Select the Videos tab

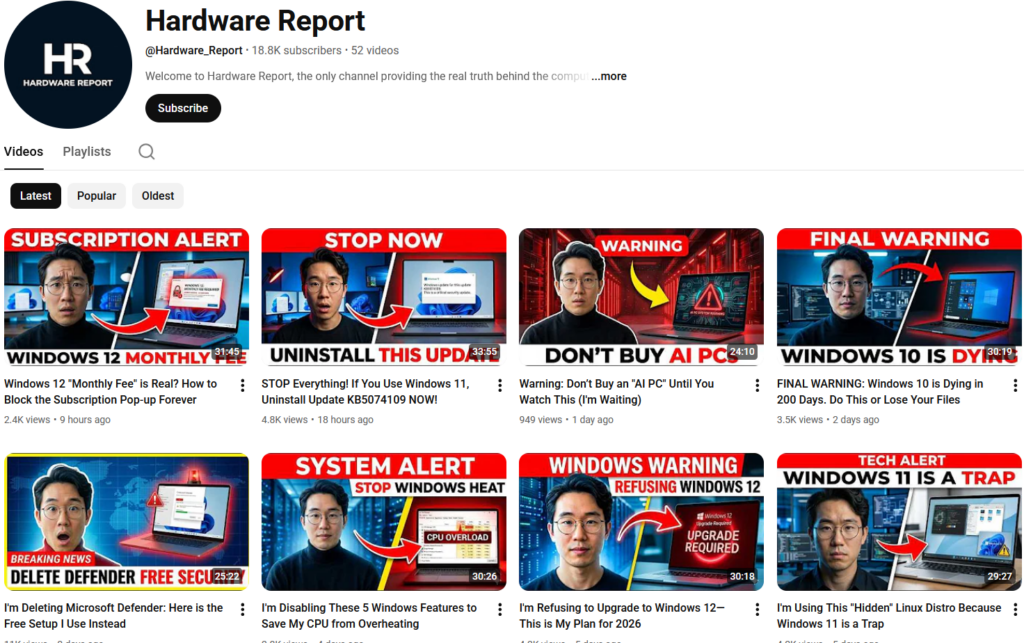point(24,152)
